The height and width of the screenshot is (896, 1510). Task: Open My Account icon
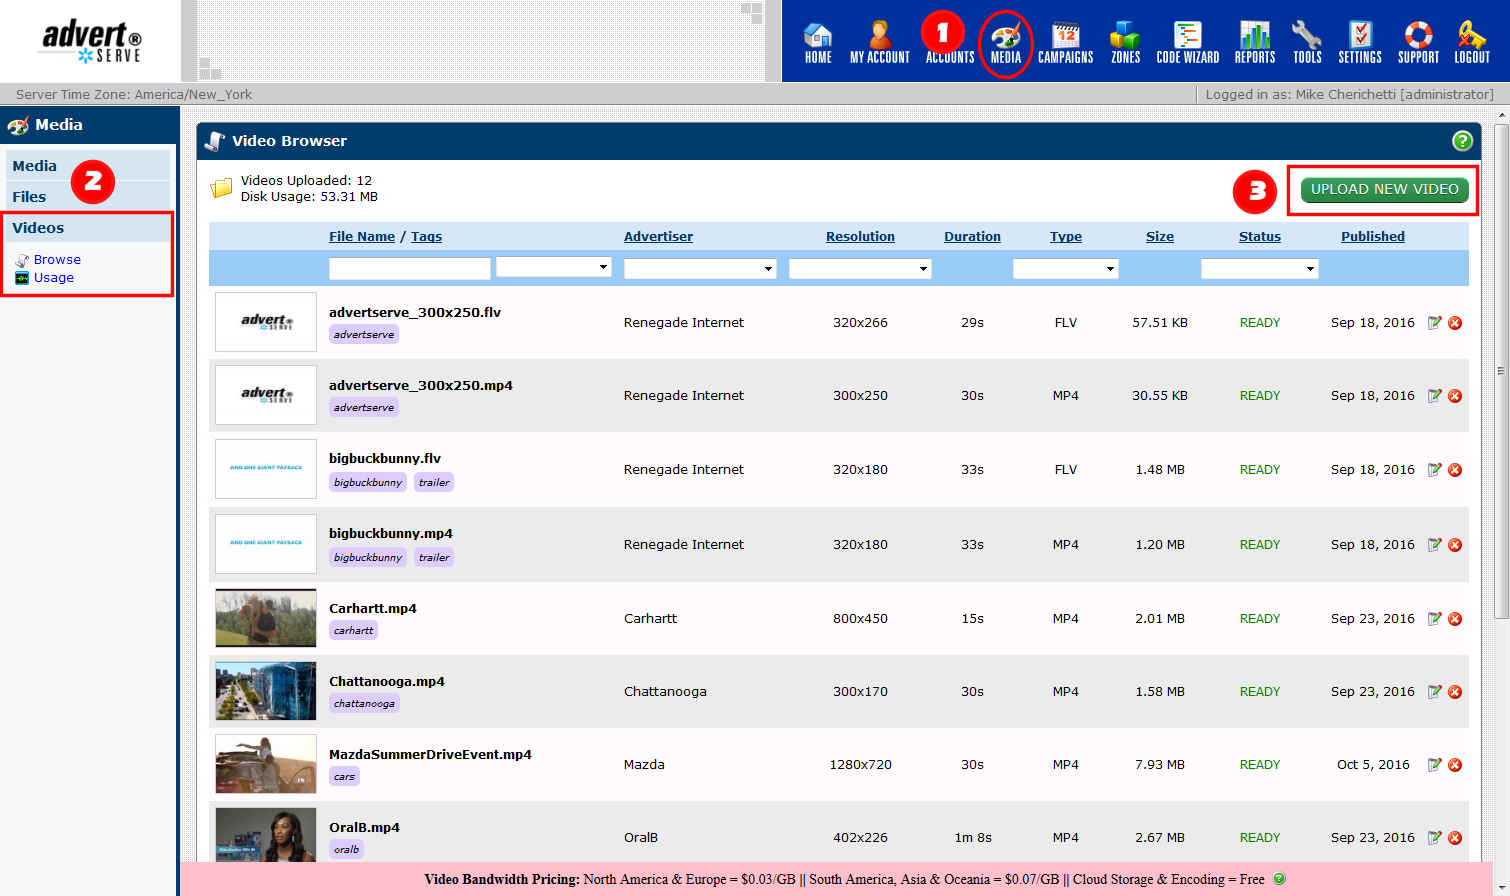(x=880, y=43)
